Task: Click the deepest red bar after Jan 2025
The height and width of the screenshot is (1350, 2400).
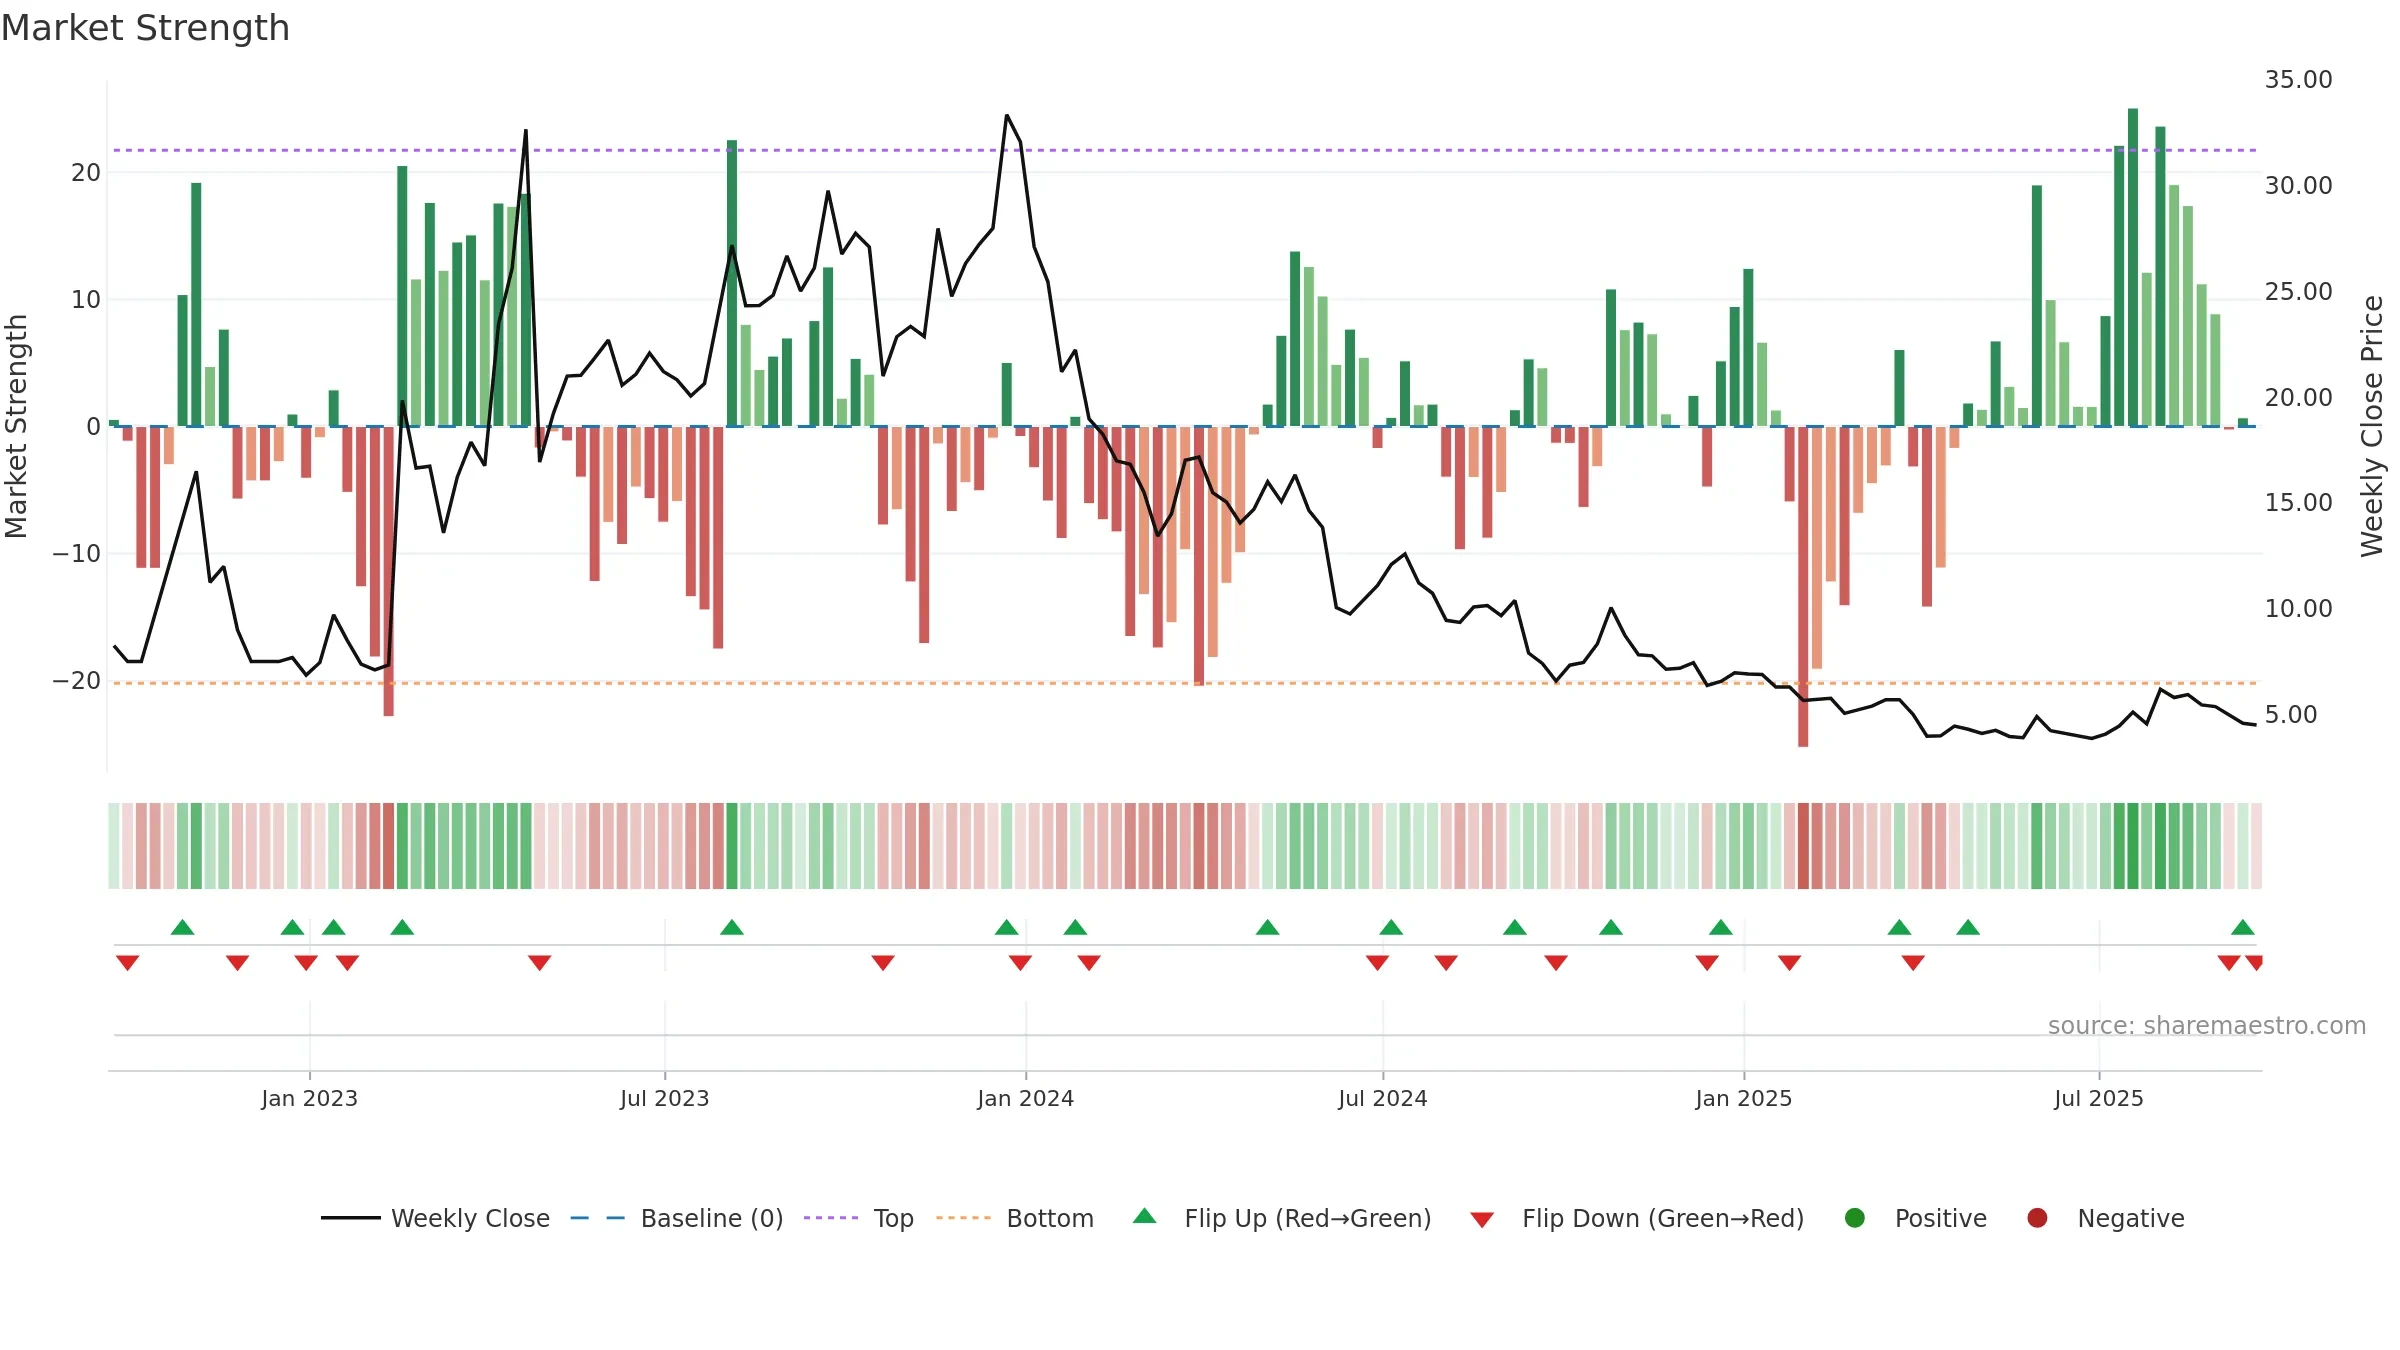Action: 1803,586
